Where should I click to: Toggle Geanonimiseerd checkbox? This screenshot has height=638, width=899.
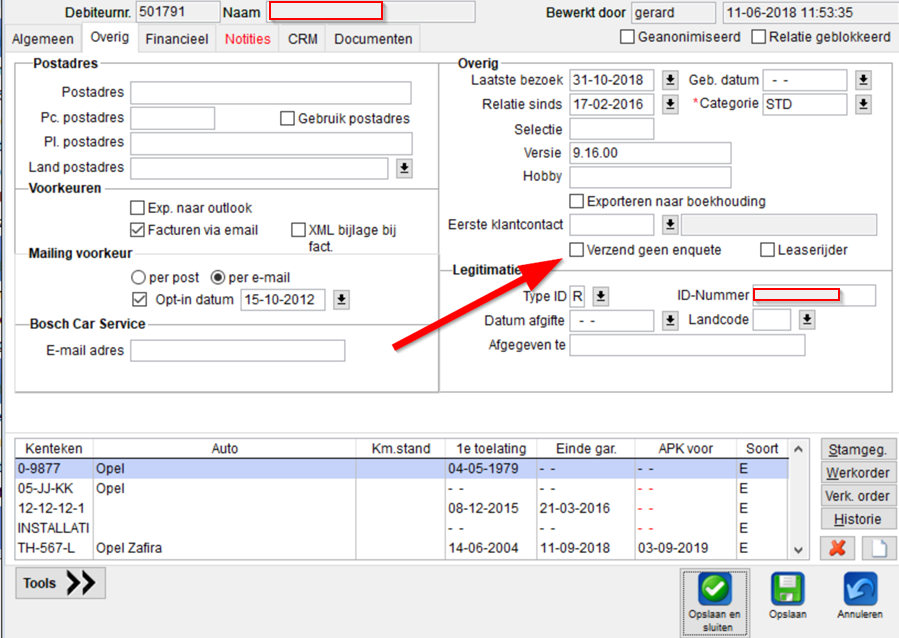[627, 37]
